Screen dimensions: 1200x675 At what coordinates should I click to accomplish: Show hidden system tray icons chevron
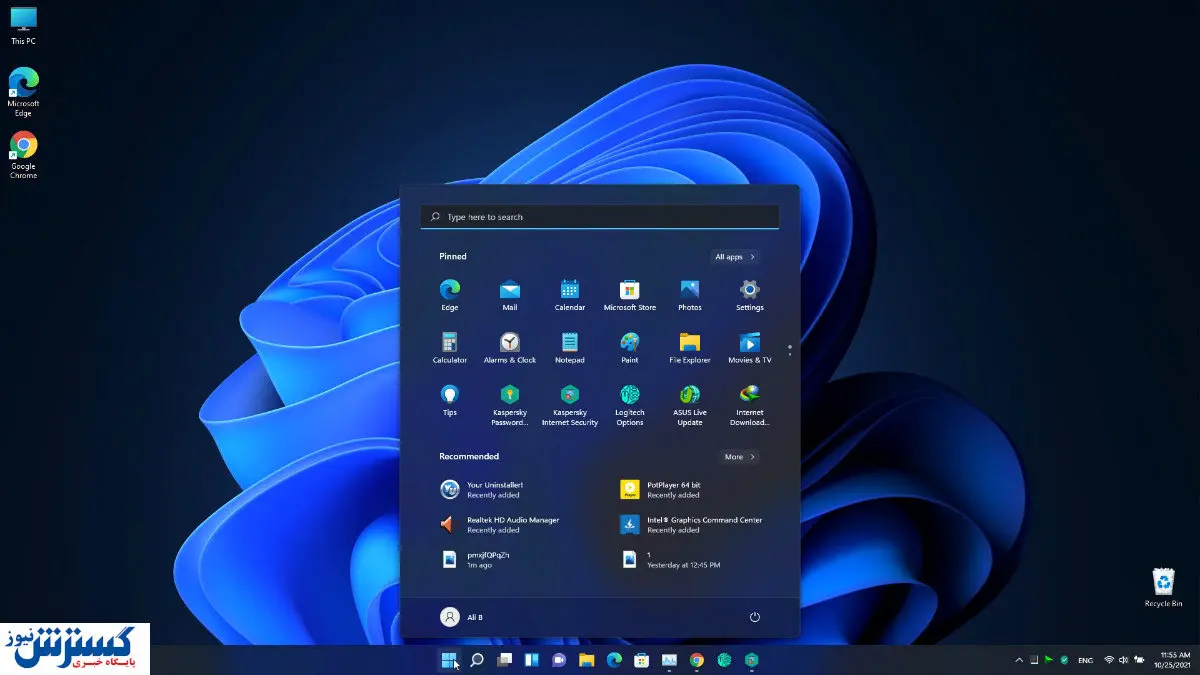(x=1019, y=660)
